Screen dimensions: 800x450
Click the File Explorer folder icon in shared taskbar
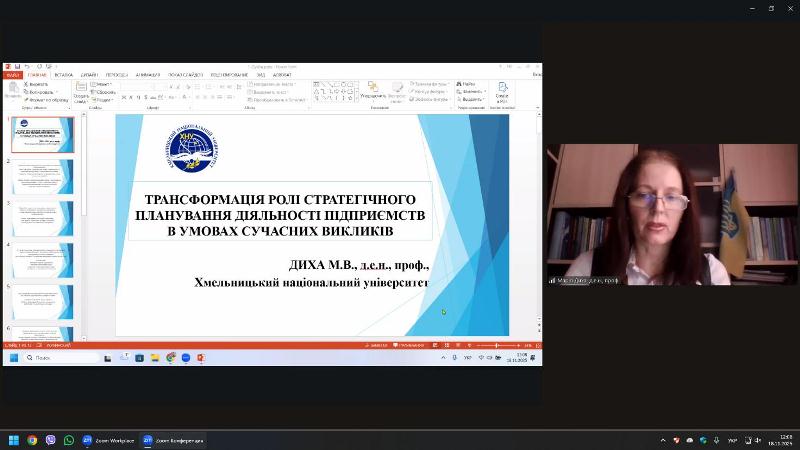[155, 358]
